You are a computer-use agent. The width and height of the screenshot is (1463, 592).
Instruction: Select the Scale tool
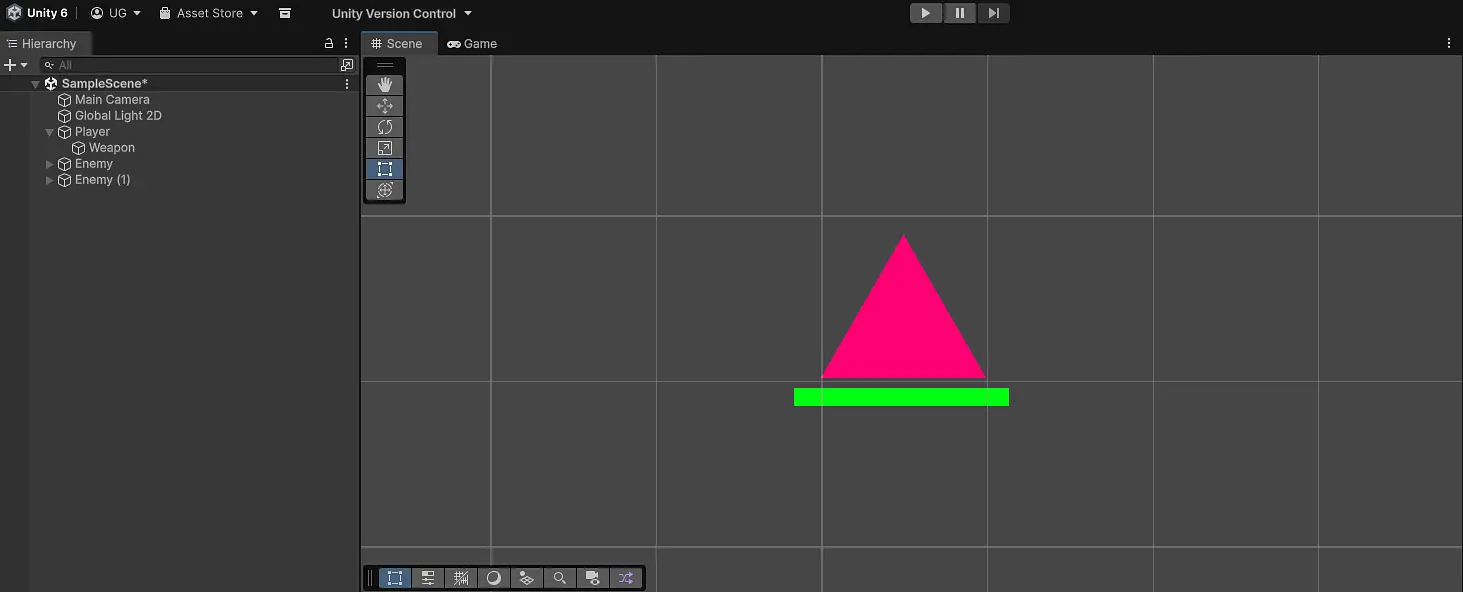point(384,148)
